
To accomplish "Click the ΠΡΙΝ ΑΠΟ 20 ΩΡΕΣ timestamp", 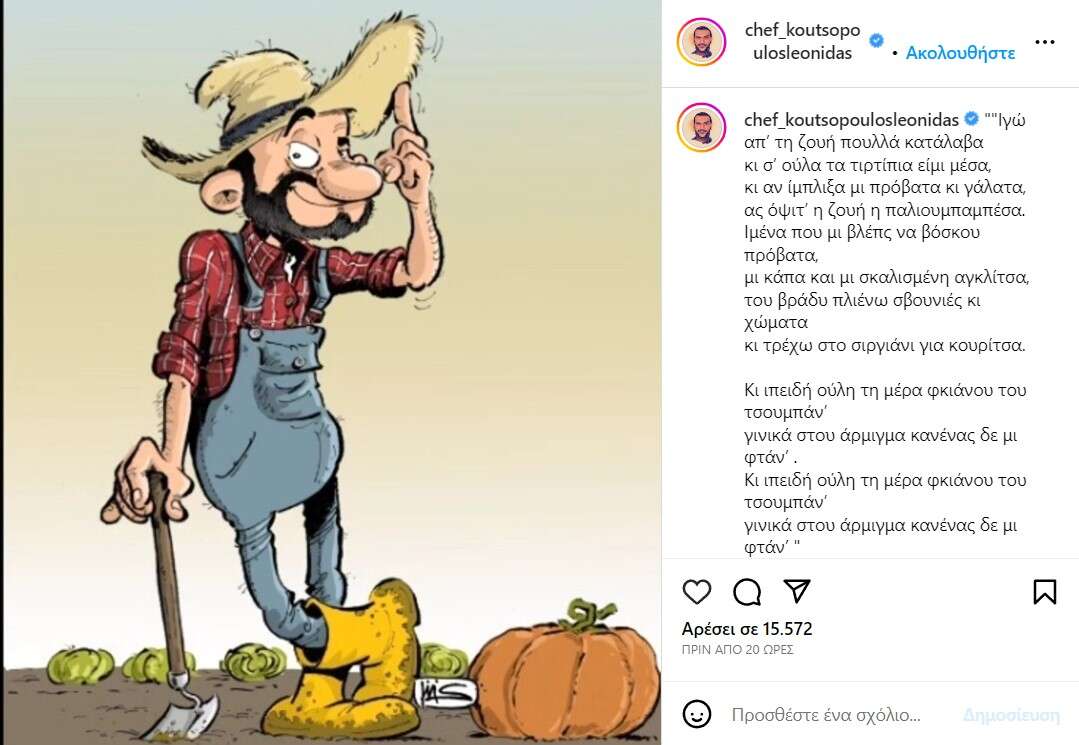I will 738,649.
